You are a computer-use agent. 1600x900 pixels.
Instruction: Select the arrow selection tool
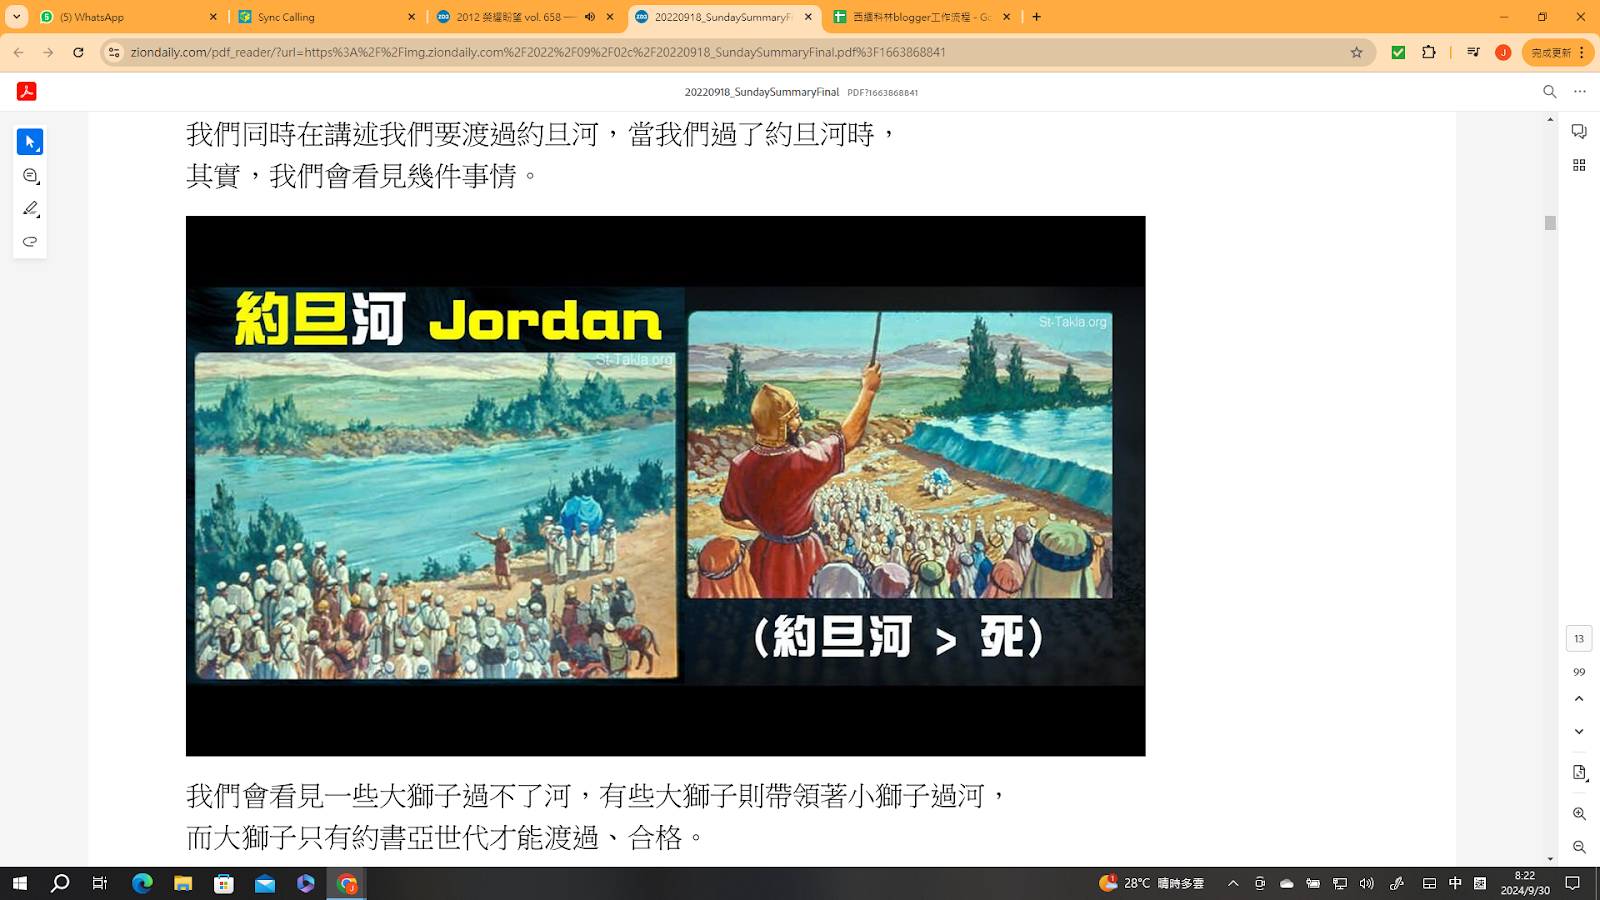[x=30, y=142]
